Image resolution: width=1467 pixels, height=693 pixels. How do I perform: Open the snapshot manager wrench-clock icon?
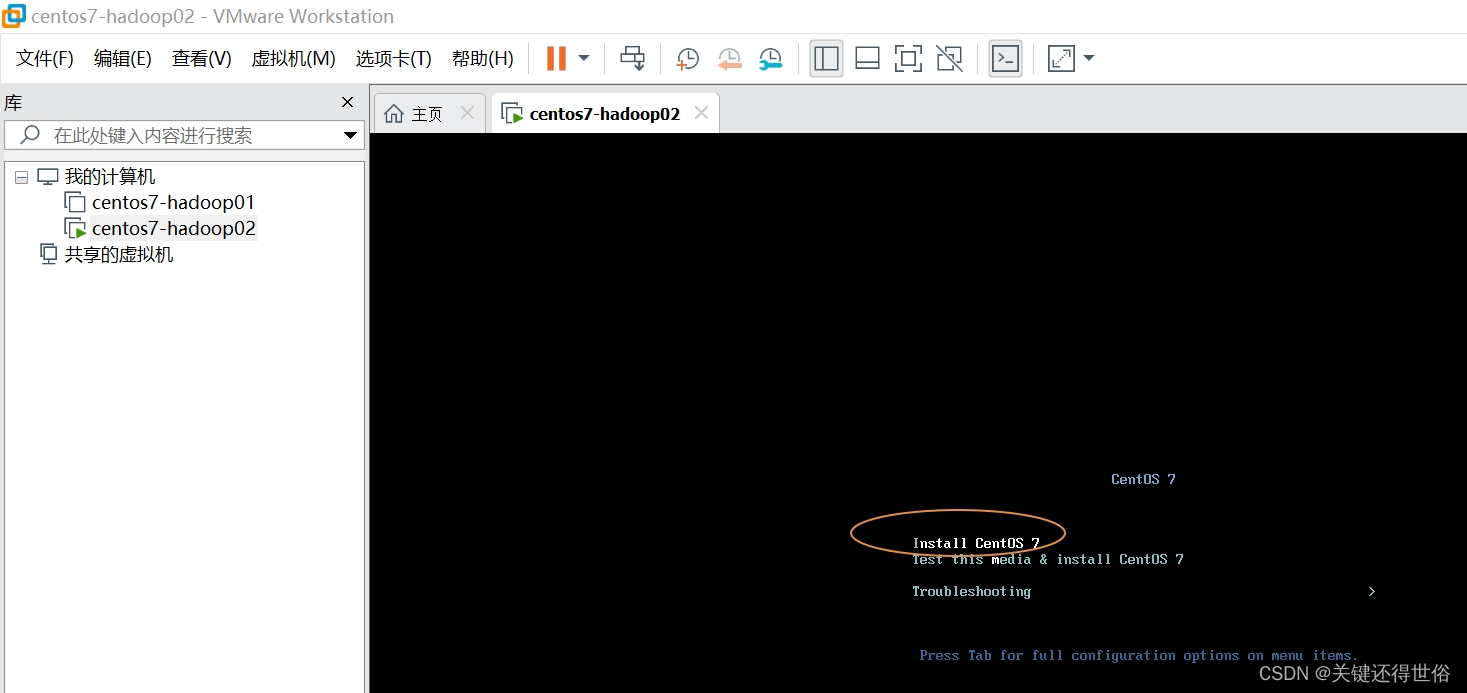(x=770, y=59)
